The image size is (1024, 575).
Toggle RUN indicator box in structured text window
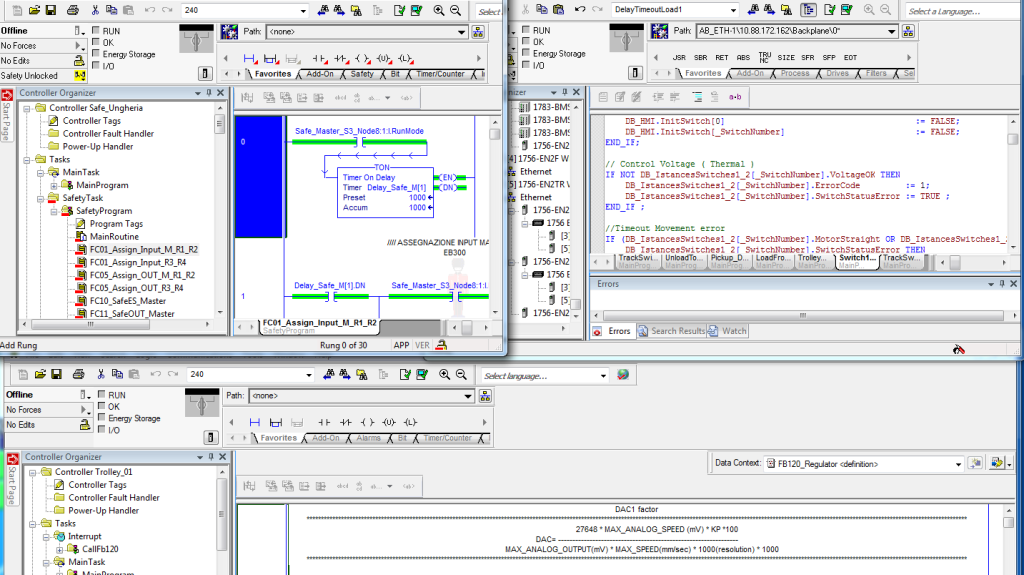point(526,29)
